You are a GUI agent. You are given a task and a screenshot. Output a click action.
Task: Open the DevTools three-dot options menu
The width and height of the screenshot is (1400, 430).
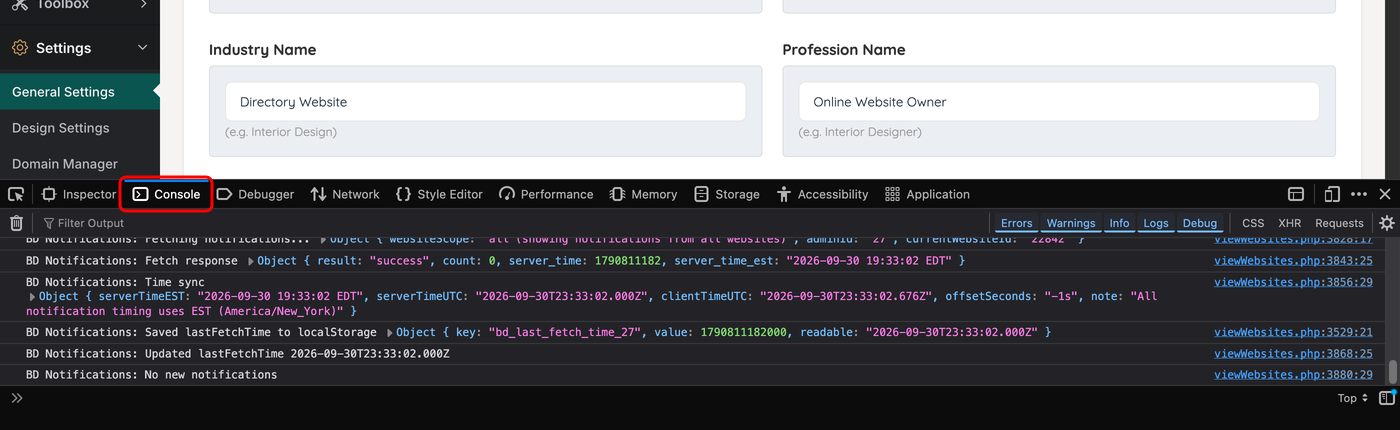click(x=1358, y=194)
